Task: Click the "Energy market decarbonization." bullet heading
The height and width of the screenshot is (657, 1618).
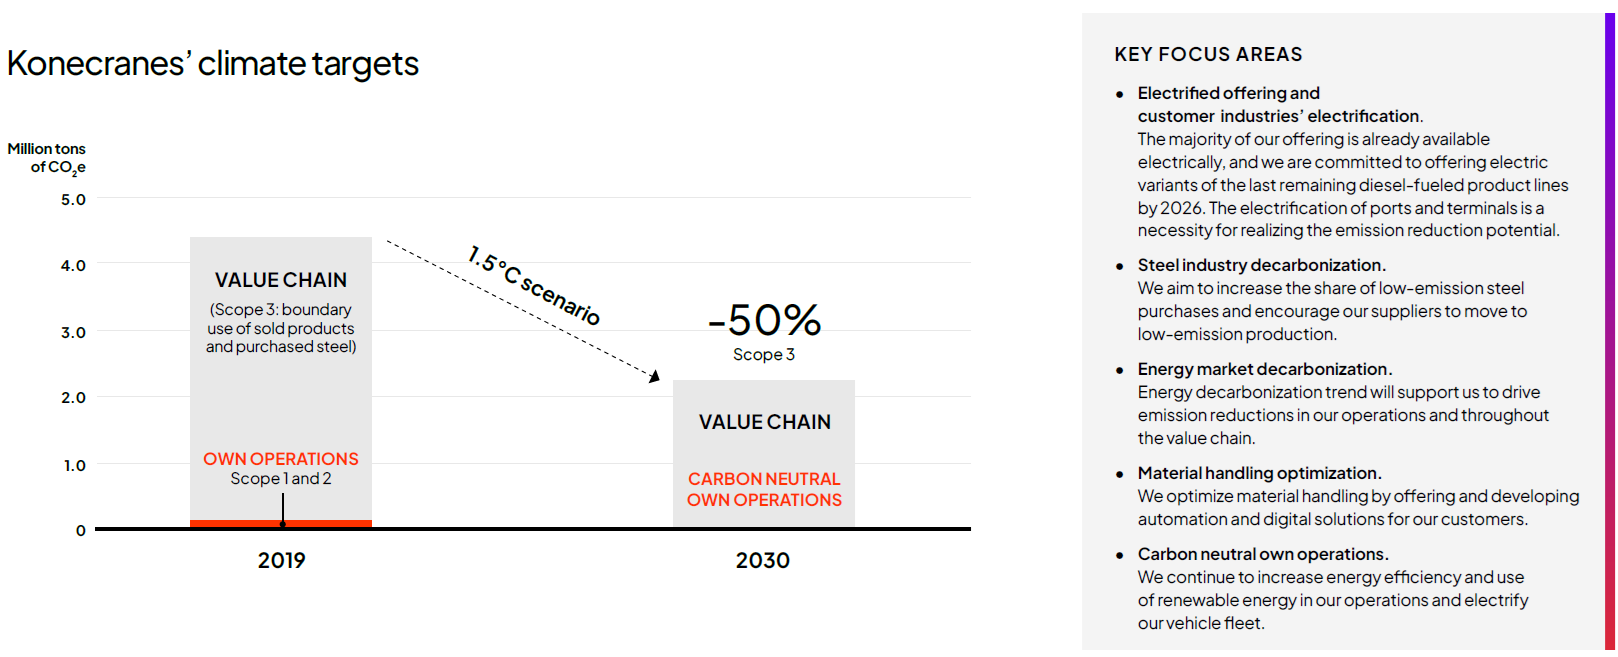Action: point(1264,369)
